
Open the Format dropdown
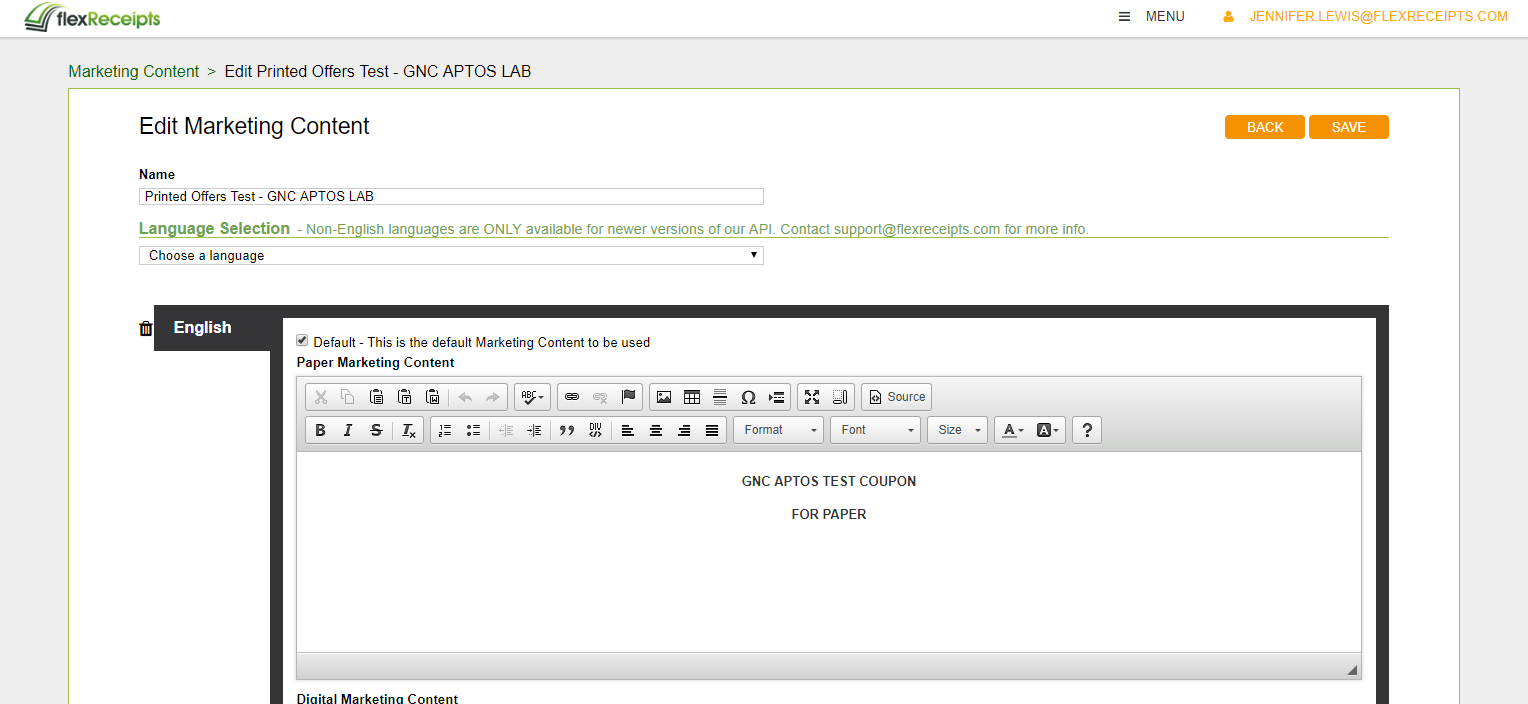pyautogui.click(x=778, y=430)
